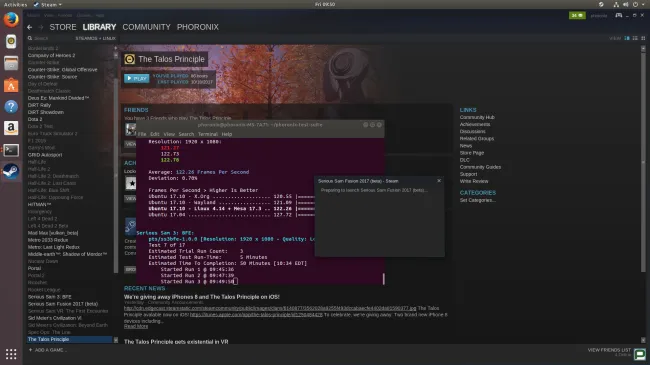
Task: Open the friends chat icon
Action: 640,354
